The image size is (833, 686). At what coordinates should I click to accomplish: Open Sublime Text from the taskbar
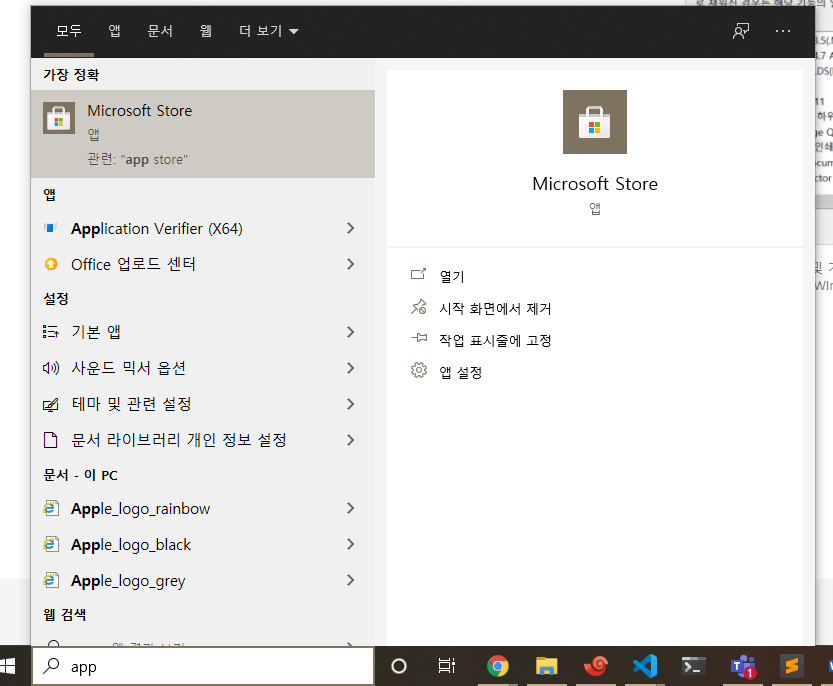point(792,666)
